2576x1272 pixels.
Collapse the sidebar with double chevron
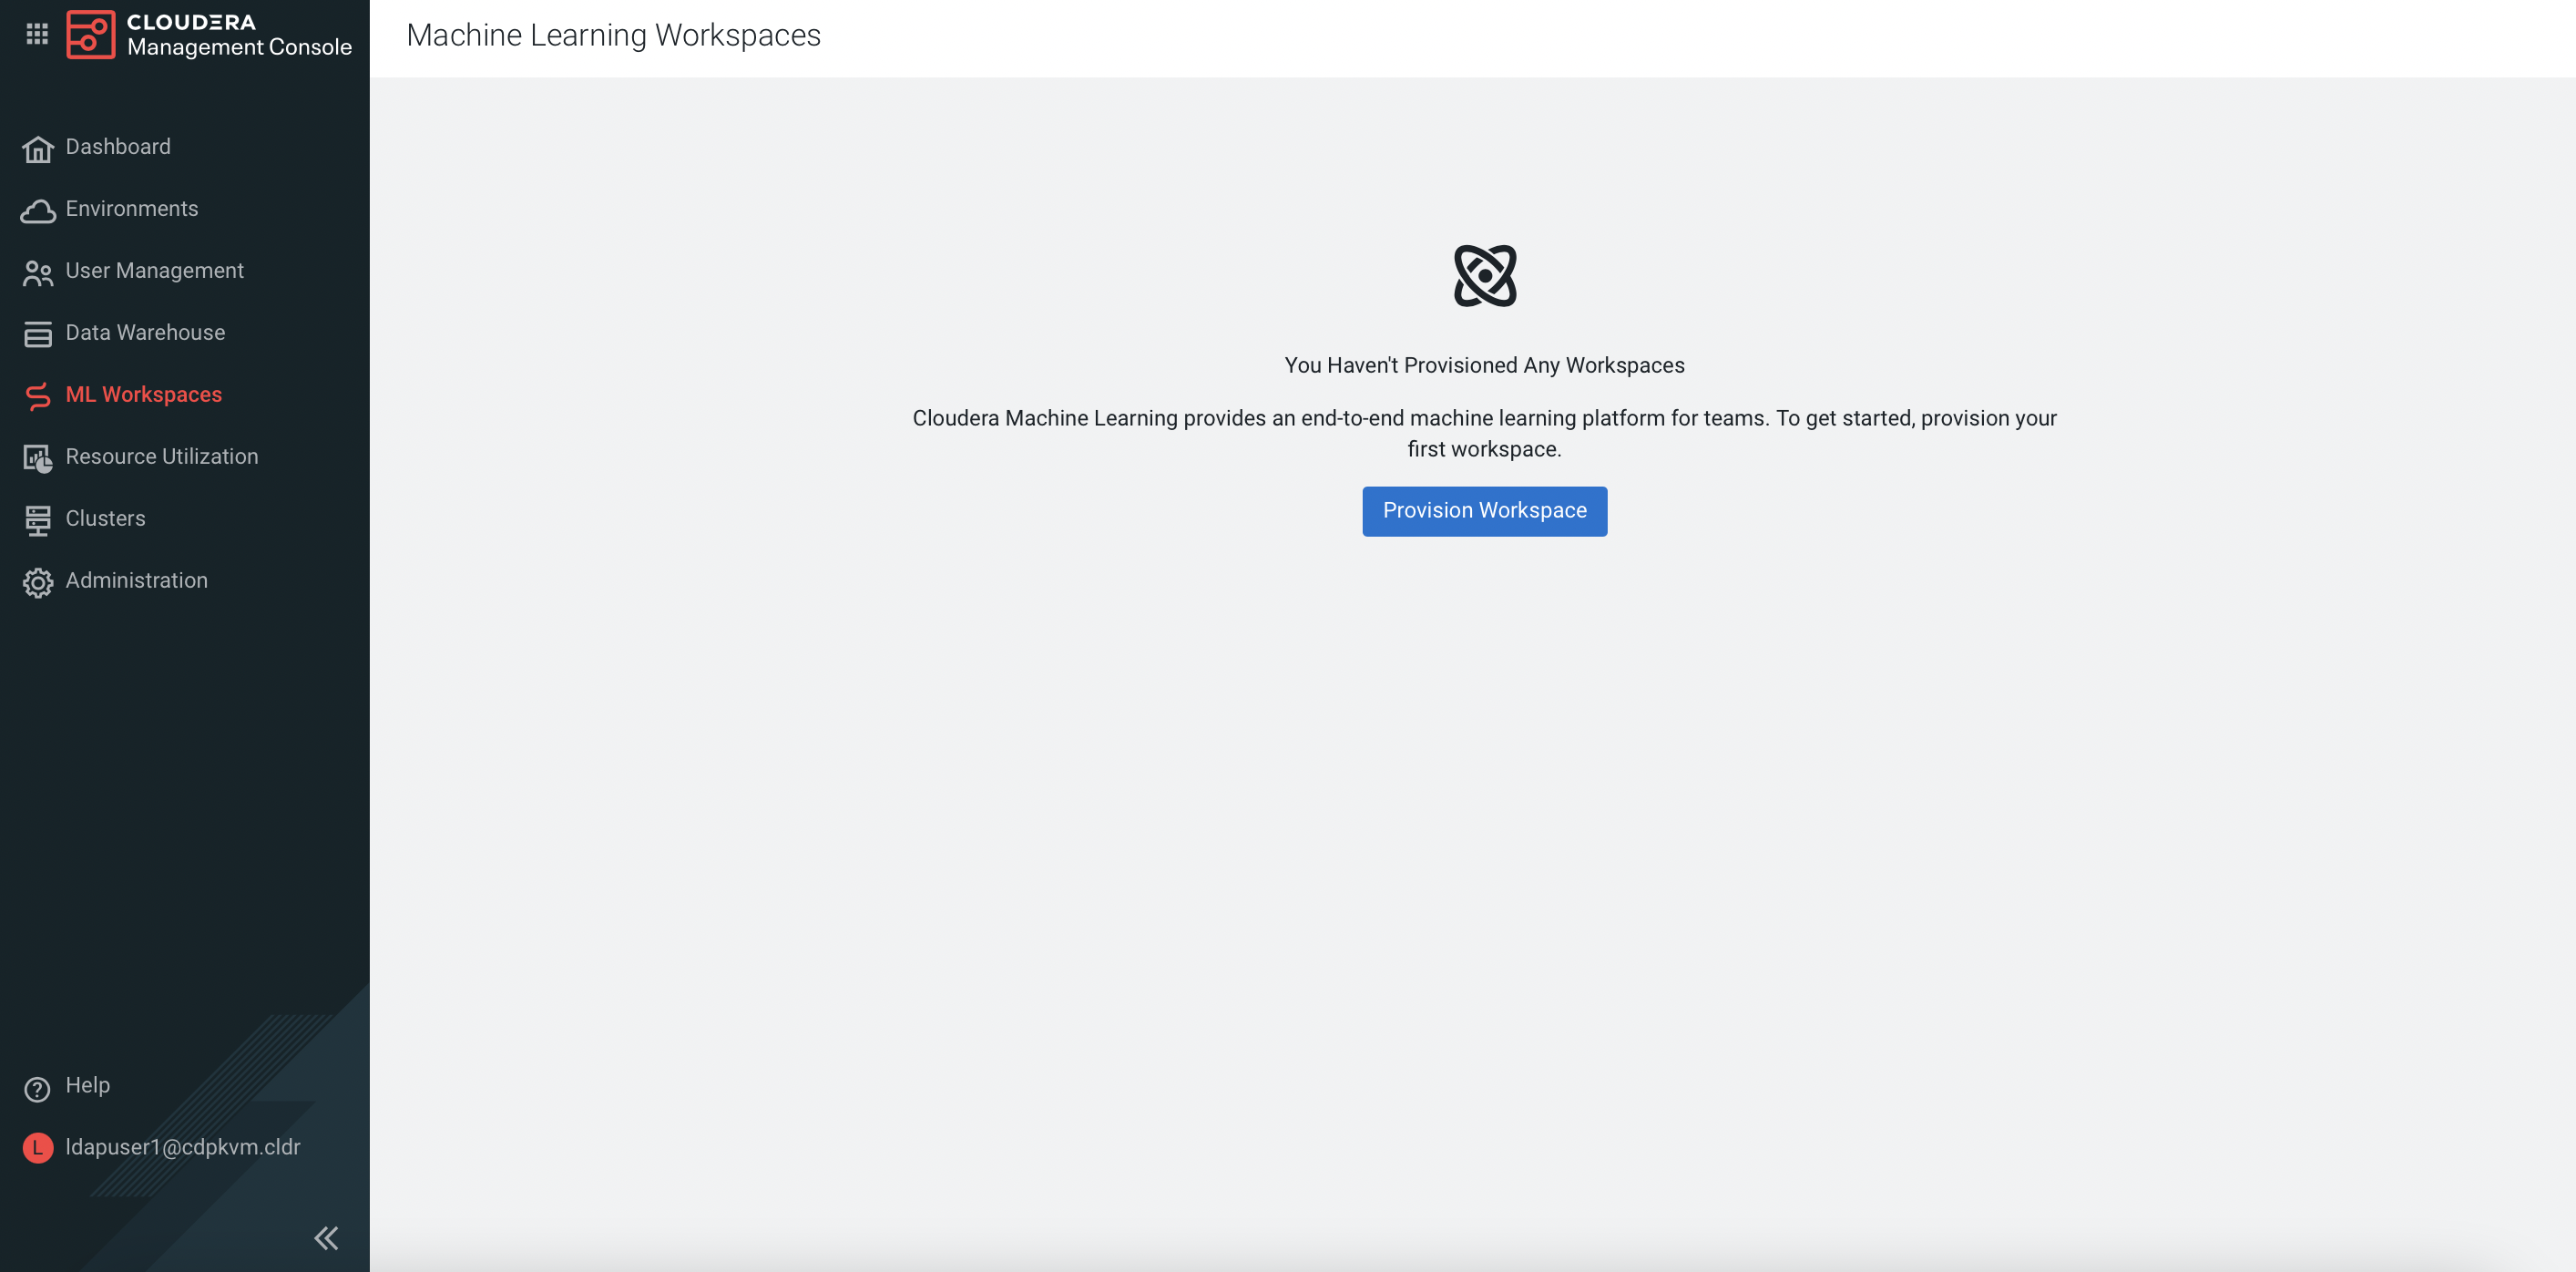click(326, 1237)
